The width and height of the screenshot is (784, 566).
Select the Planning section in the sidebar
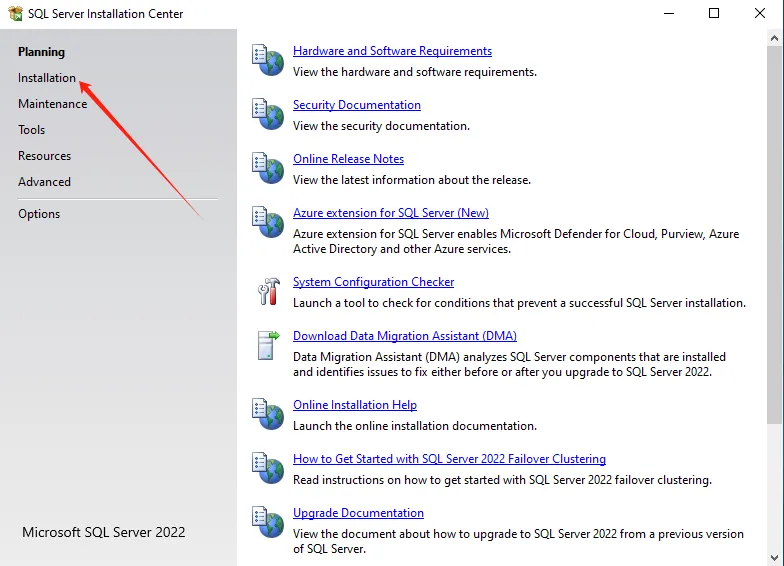tap(42, 52)
